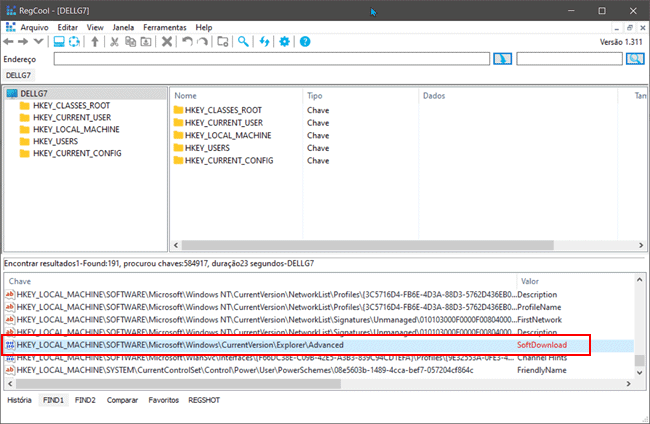Click the back navigation arrow

click(9, 42)
